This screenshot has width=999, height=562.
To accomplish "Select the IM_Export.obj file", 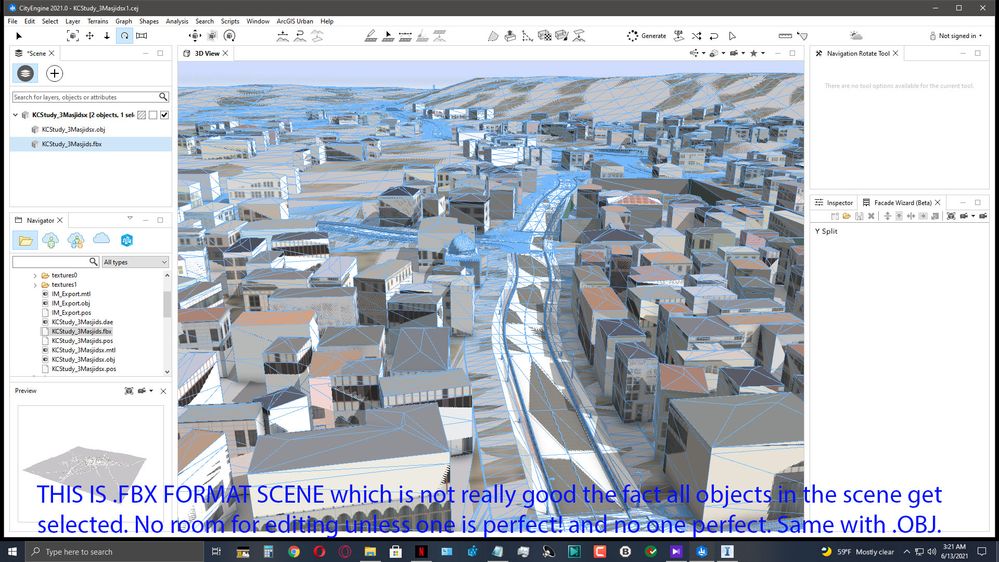I will point(71,303).
